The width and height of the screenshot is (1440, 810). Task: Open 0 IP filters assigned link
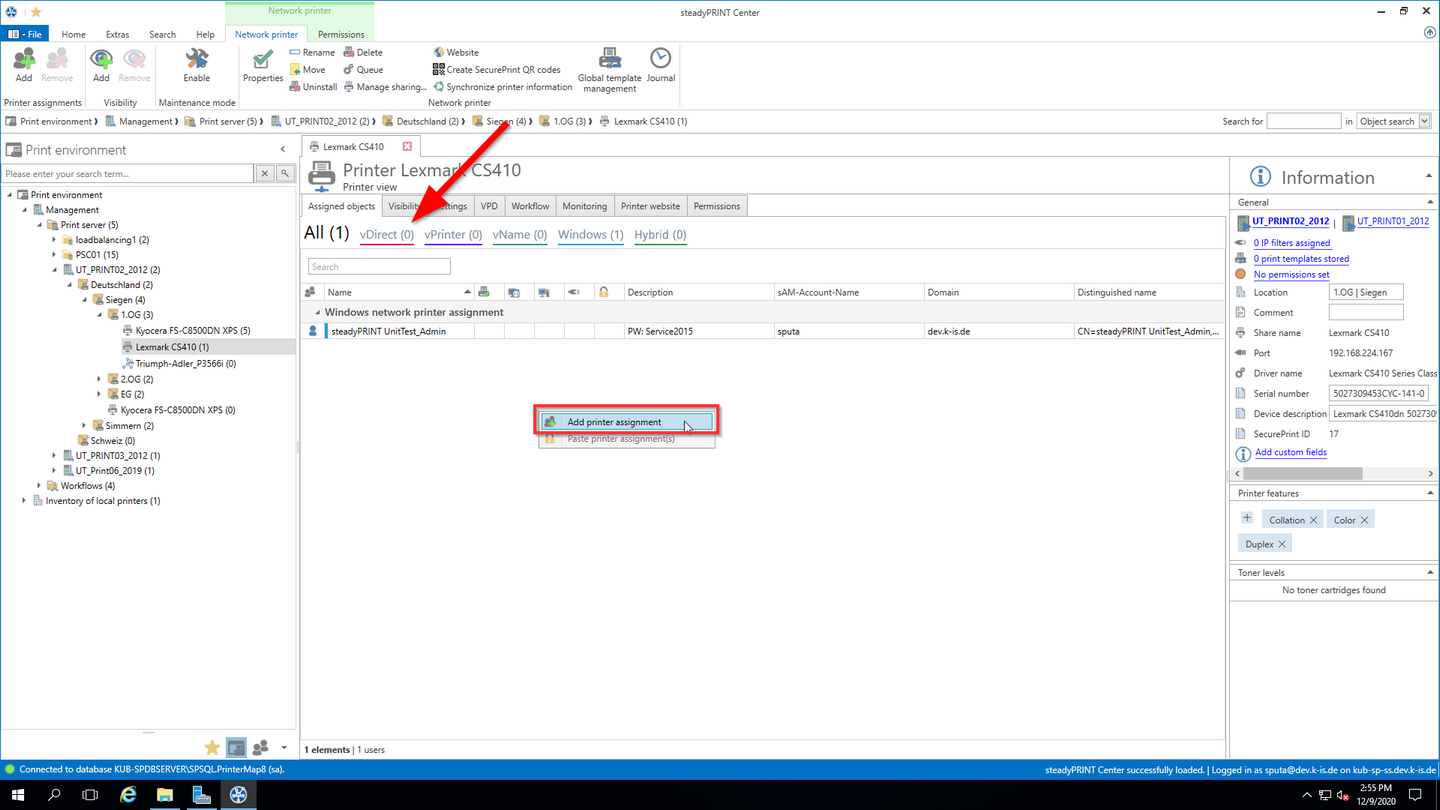point(1292,243)
